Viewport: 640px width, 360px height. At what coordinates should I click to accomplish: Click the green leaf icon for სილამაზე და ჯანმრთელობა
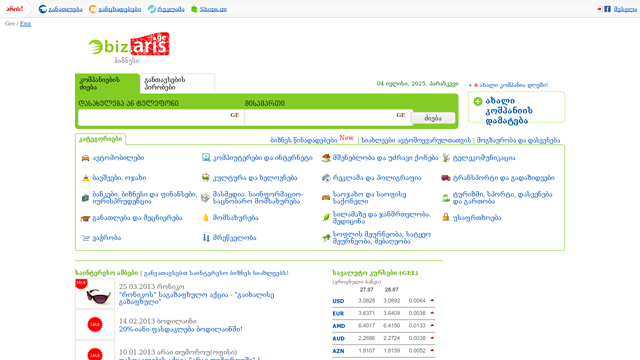[326, 218]
